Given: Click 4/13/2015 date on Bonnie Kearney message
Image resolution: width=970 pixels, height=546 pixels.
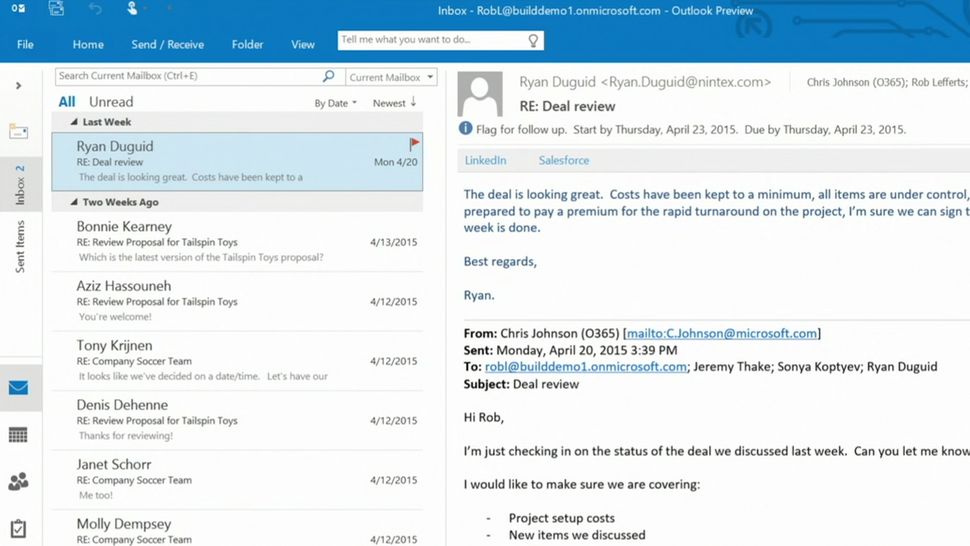Looking at the screenshot, I should point(393,242).
